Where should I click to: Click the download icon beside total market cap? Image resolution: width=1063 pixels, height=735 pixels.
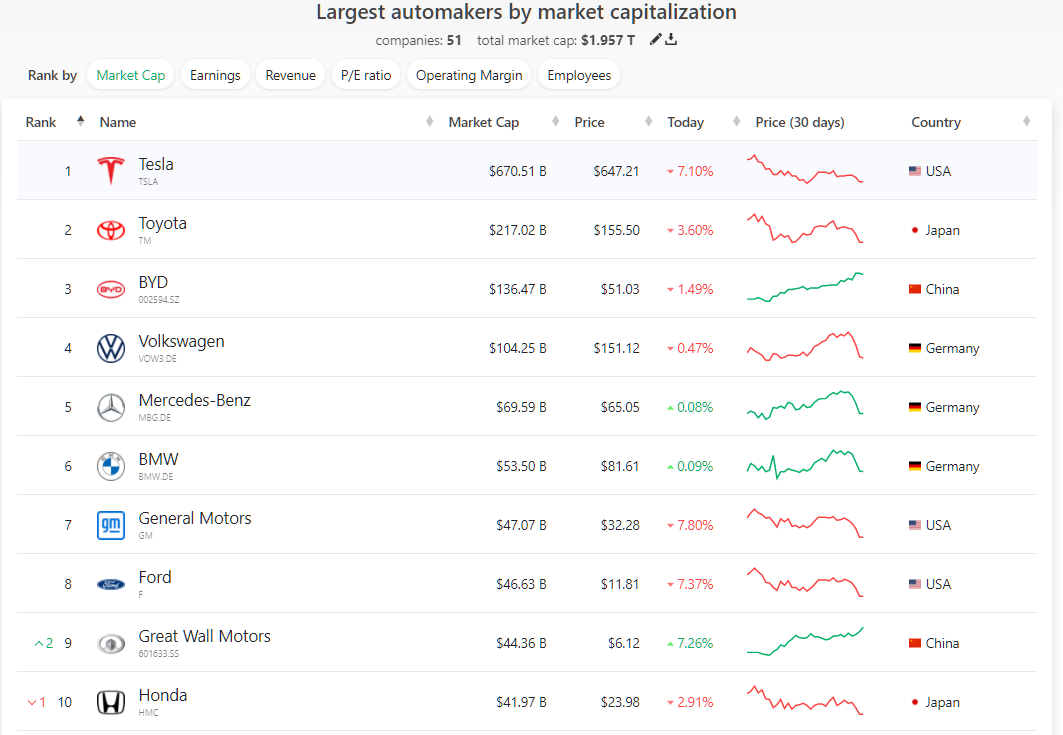671,40
